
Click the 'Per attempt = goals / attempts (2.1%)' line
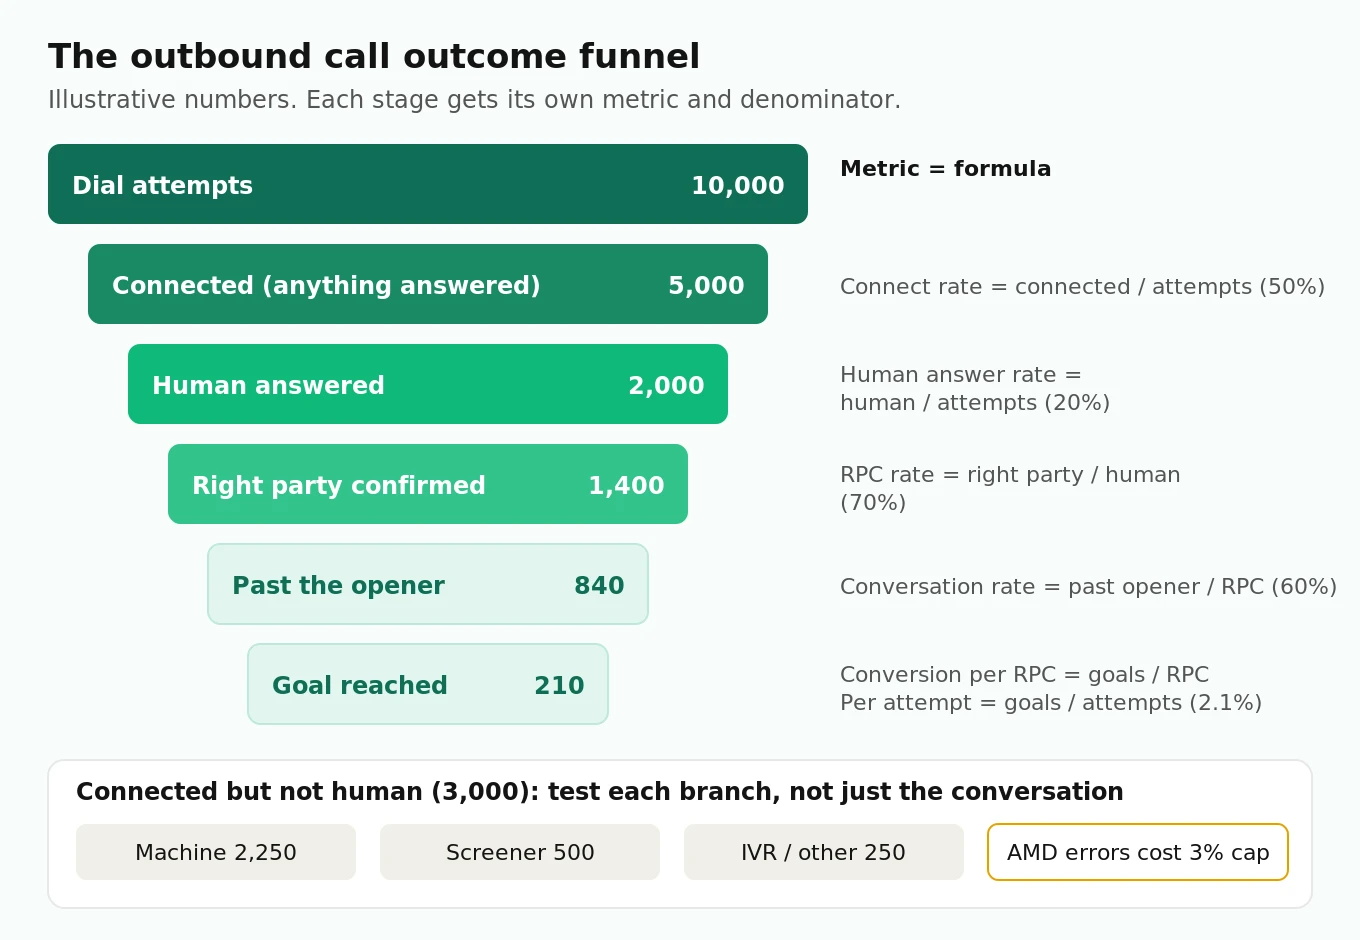click(x=1051, y=703)
